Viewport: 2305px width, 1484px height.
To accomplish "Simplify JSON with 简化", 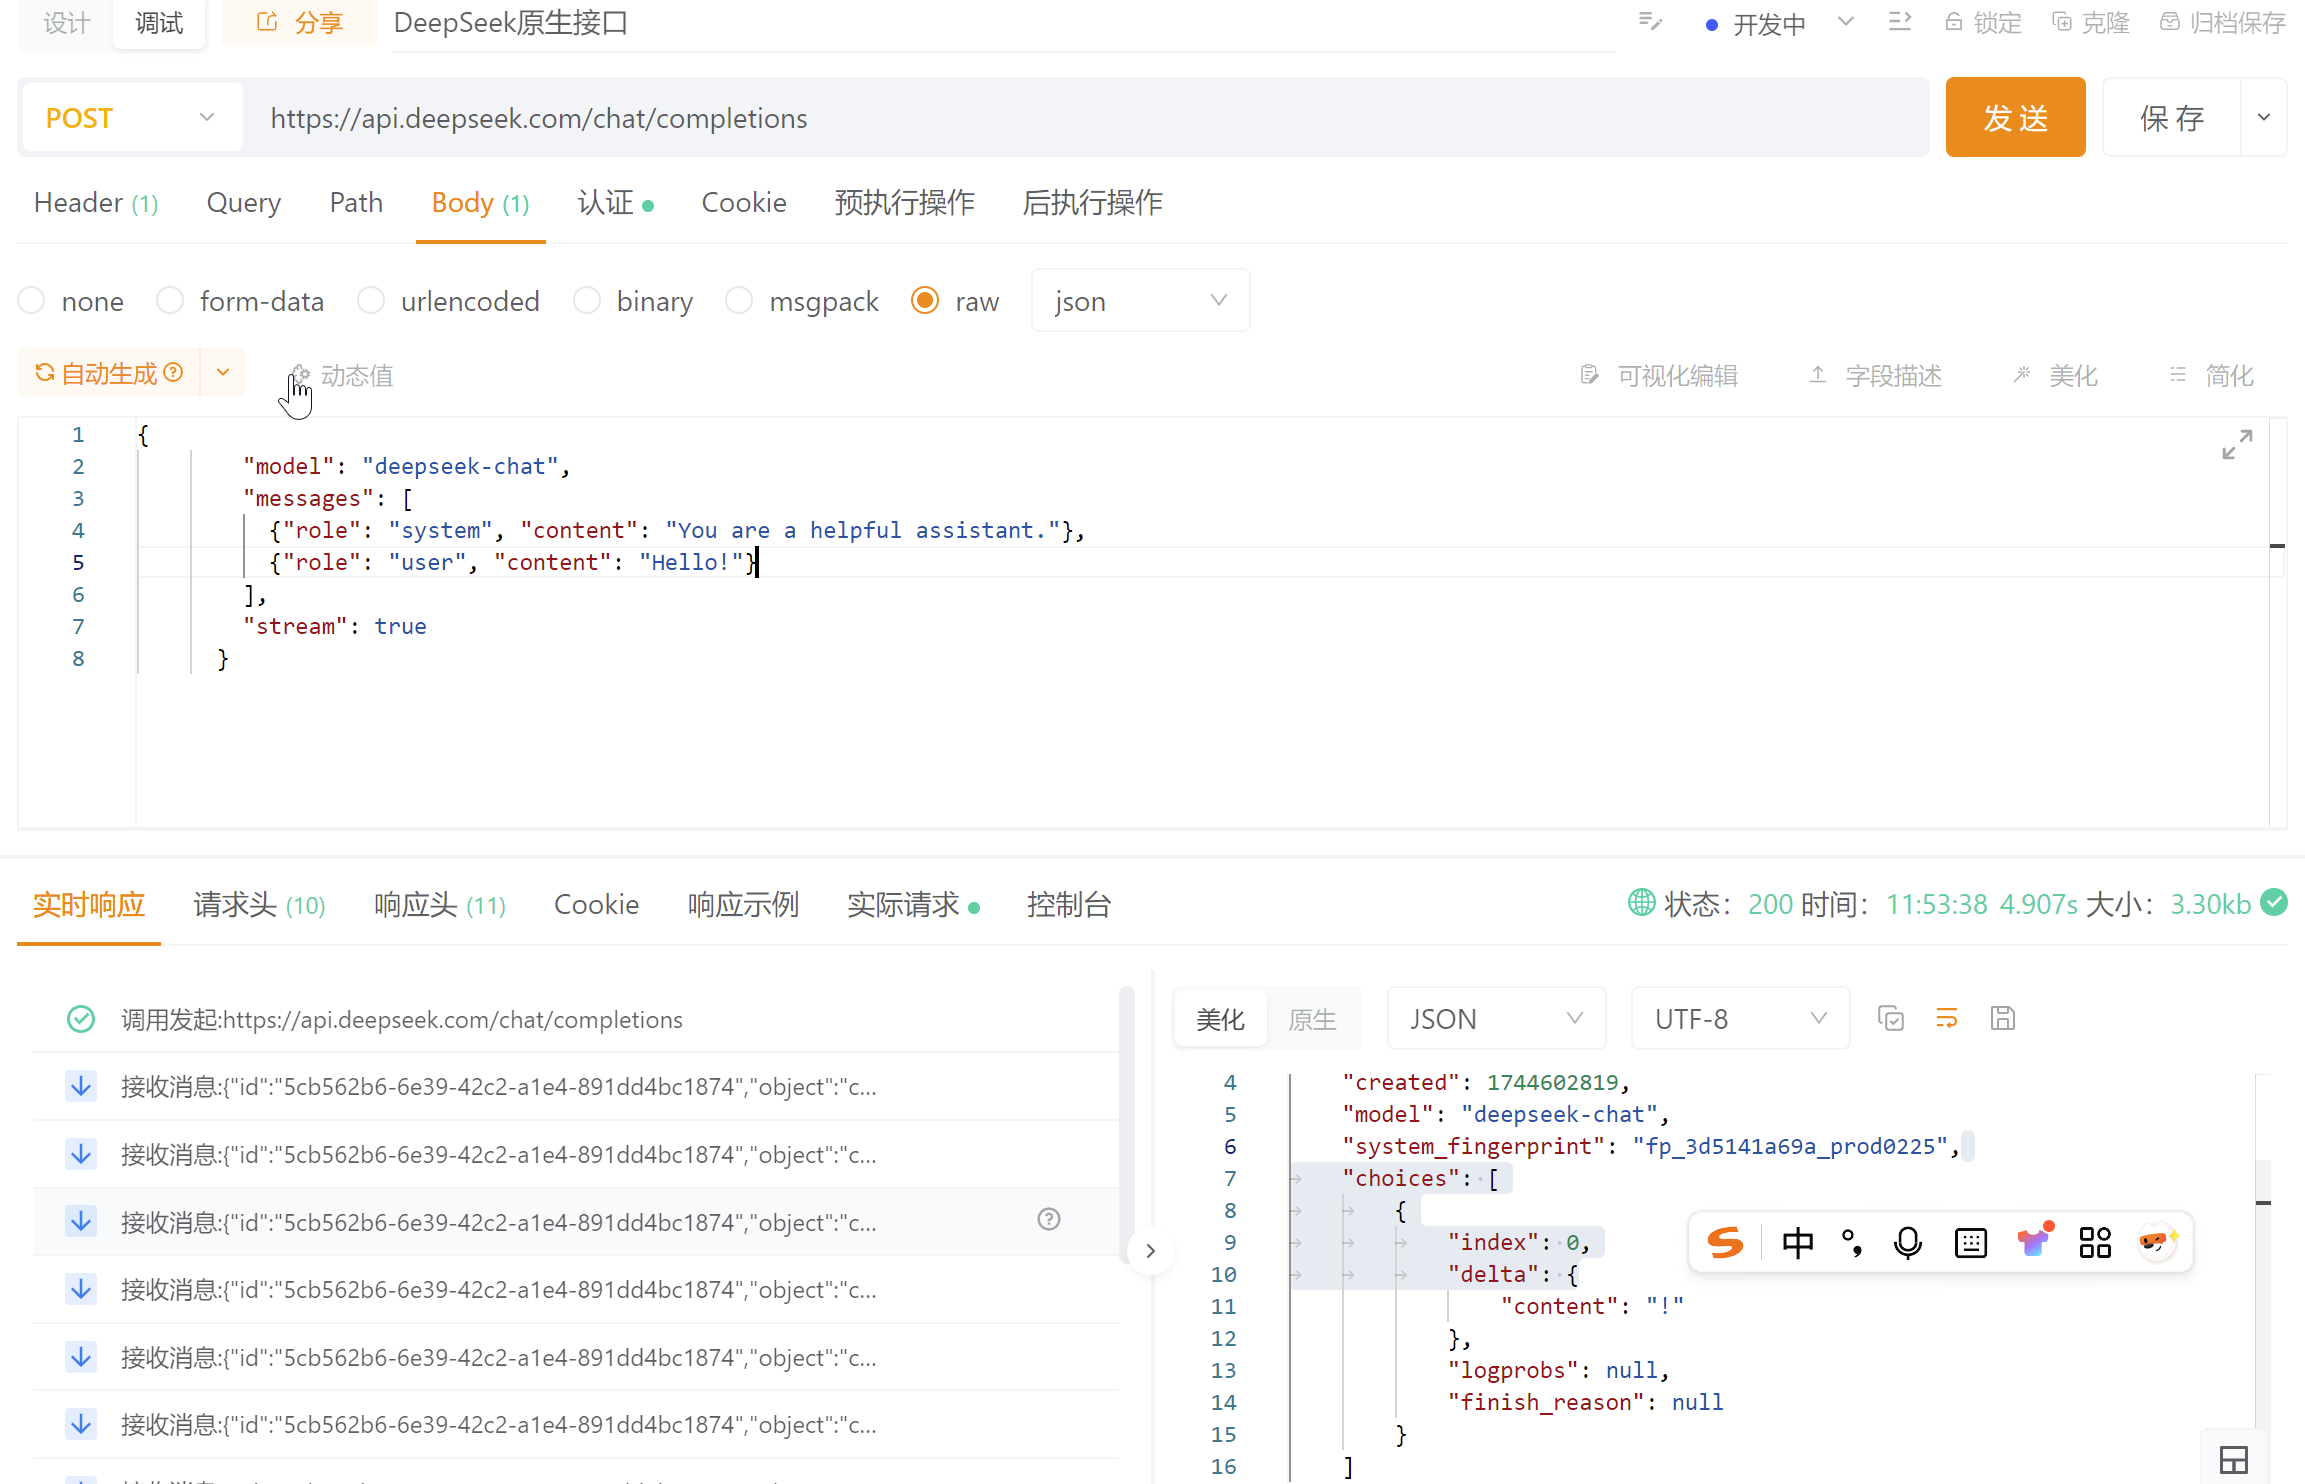I will point(2211,375).
